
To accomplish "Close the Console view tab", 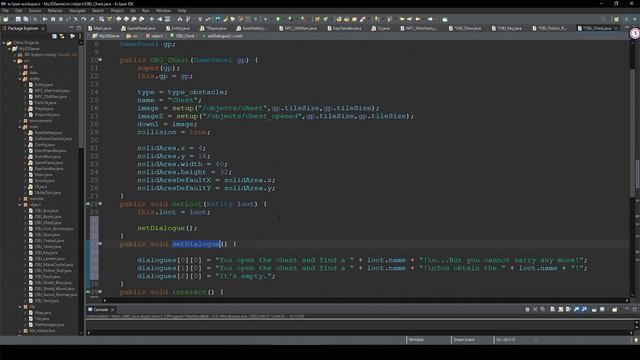I will pyautogui.click(x=113, y=309).
